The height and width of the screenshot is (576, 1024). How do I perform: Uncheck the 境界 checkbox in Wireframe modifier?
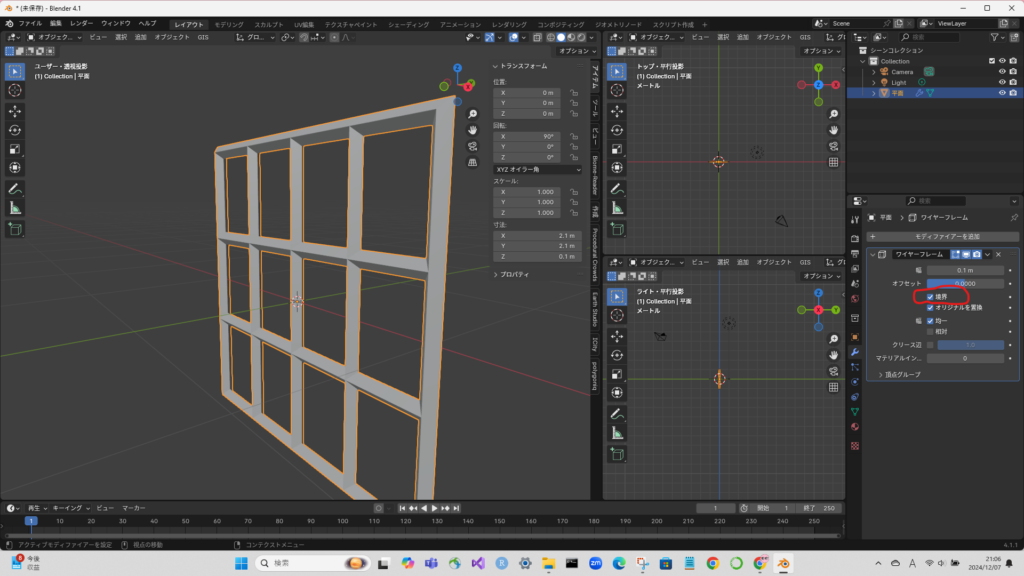pos(931,297)
